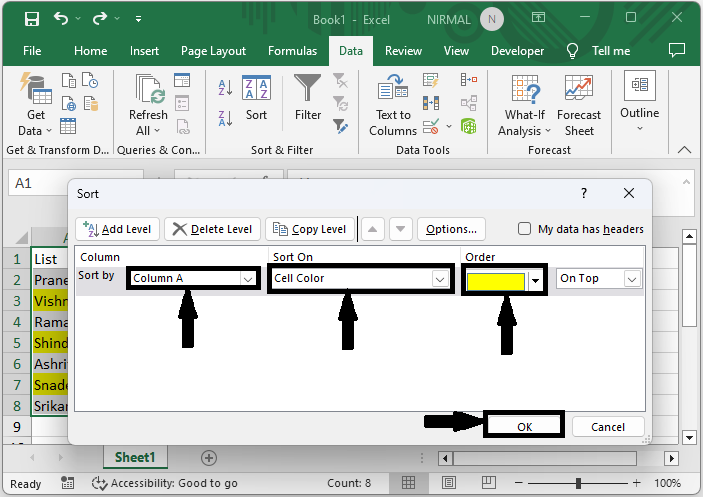703x497 pixels.
Task: Reapply the filter
Action: pos(340,104)
